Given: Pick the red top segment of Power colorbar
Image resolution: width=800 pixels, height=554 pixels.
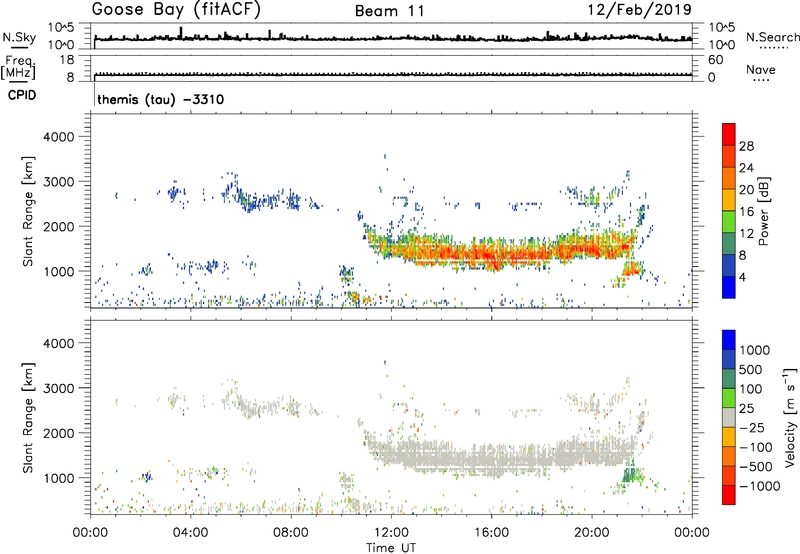Looking at the screenshot, I should pos(729,135).
